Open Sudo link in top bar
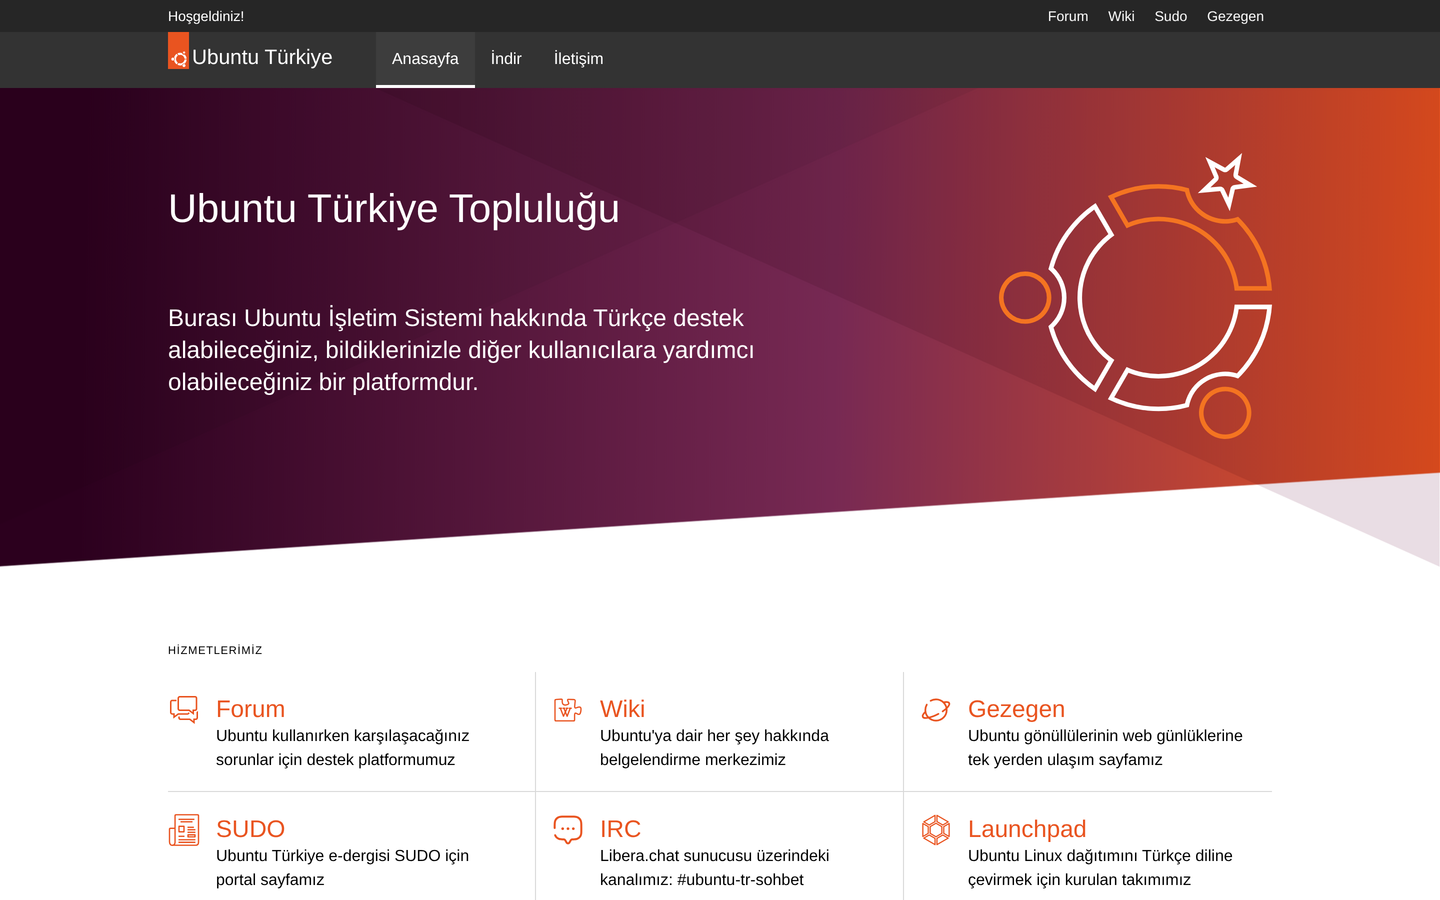The image size is (1440, 900). [x=1171, y=16]
